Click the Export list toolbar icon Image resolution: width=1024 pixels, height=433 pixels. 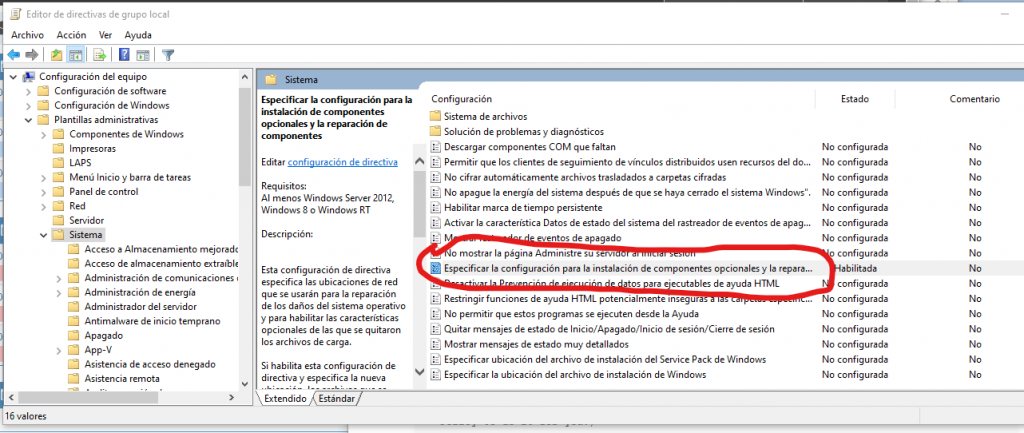100,54
